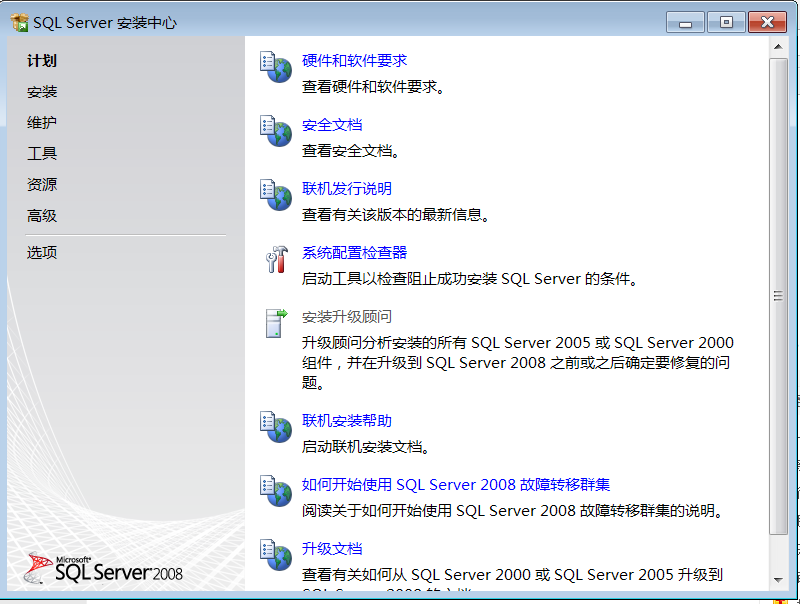
Task: Click the globe icon beside 安全文档
Action: 276,131
